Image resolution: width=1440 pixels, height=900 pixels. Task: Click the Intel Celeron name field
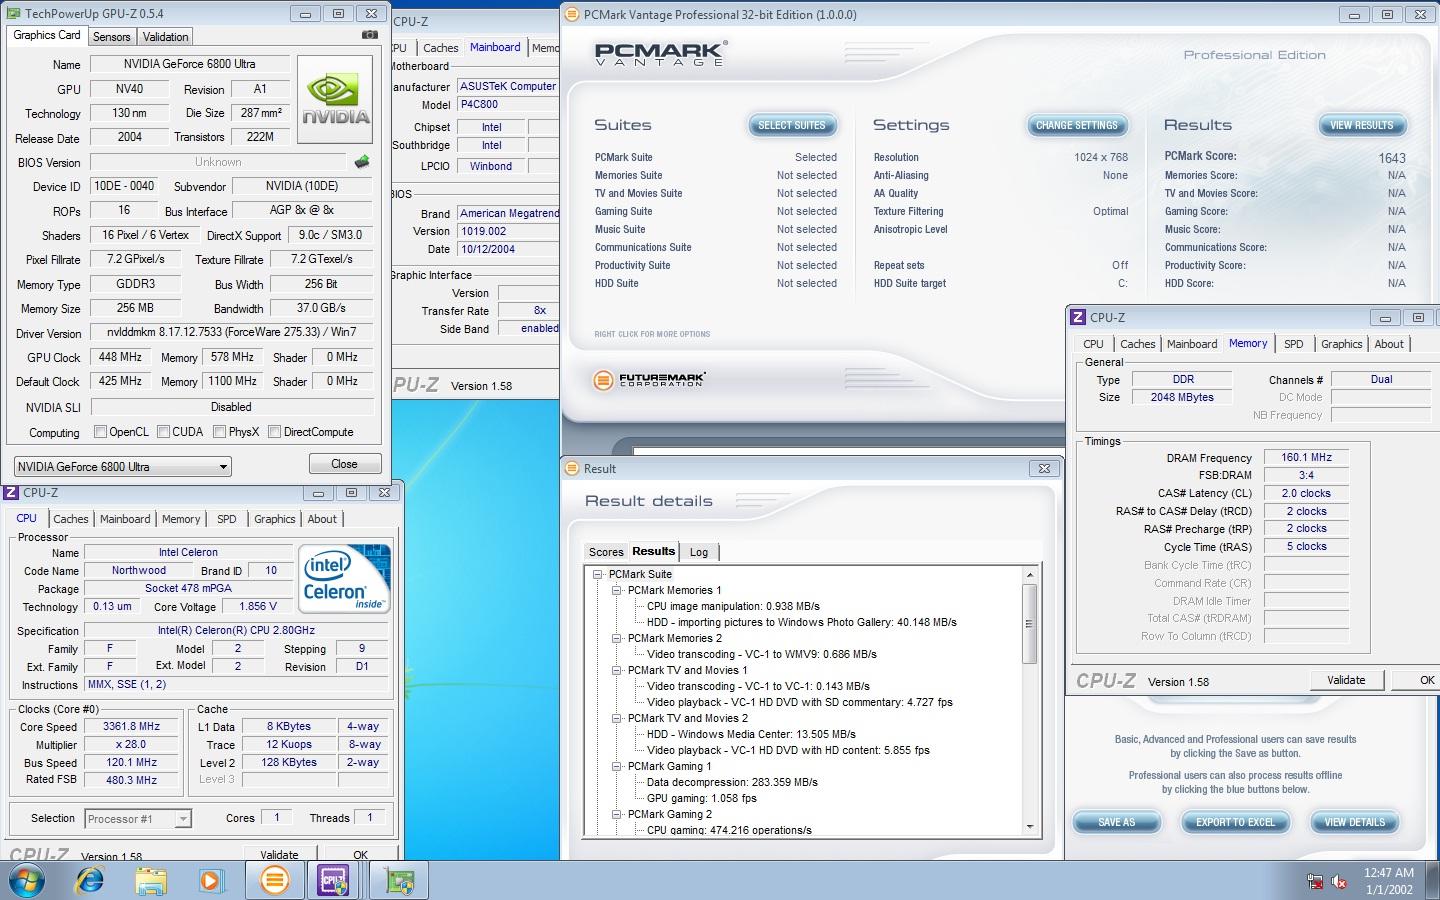click(x=188, y=552)
